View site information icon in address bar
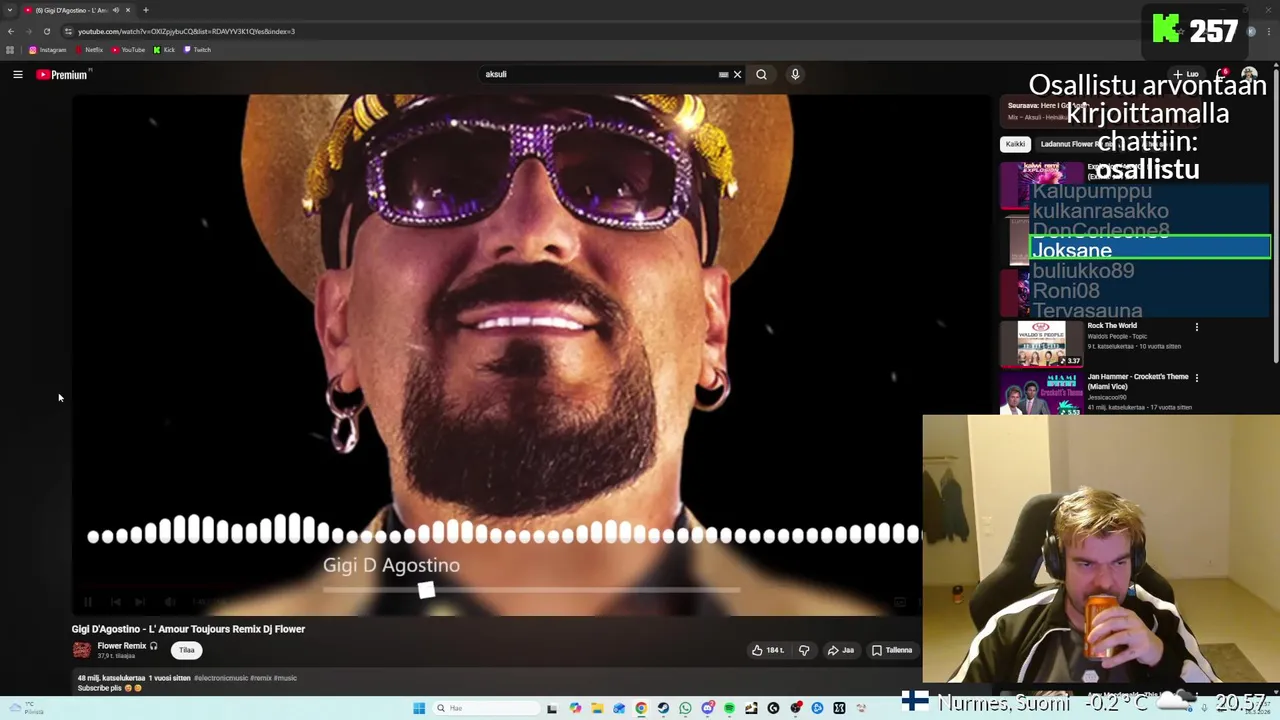 coord(68,31)
